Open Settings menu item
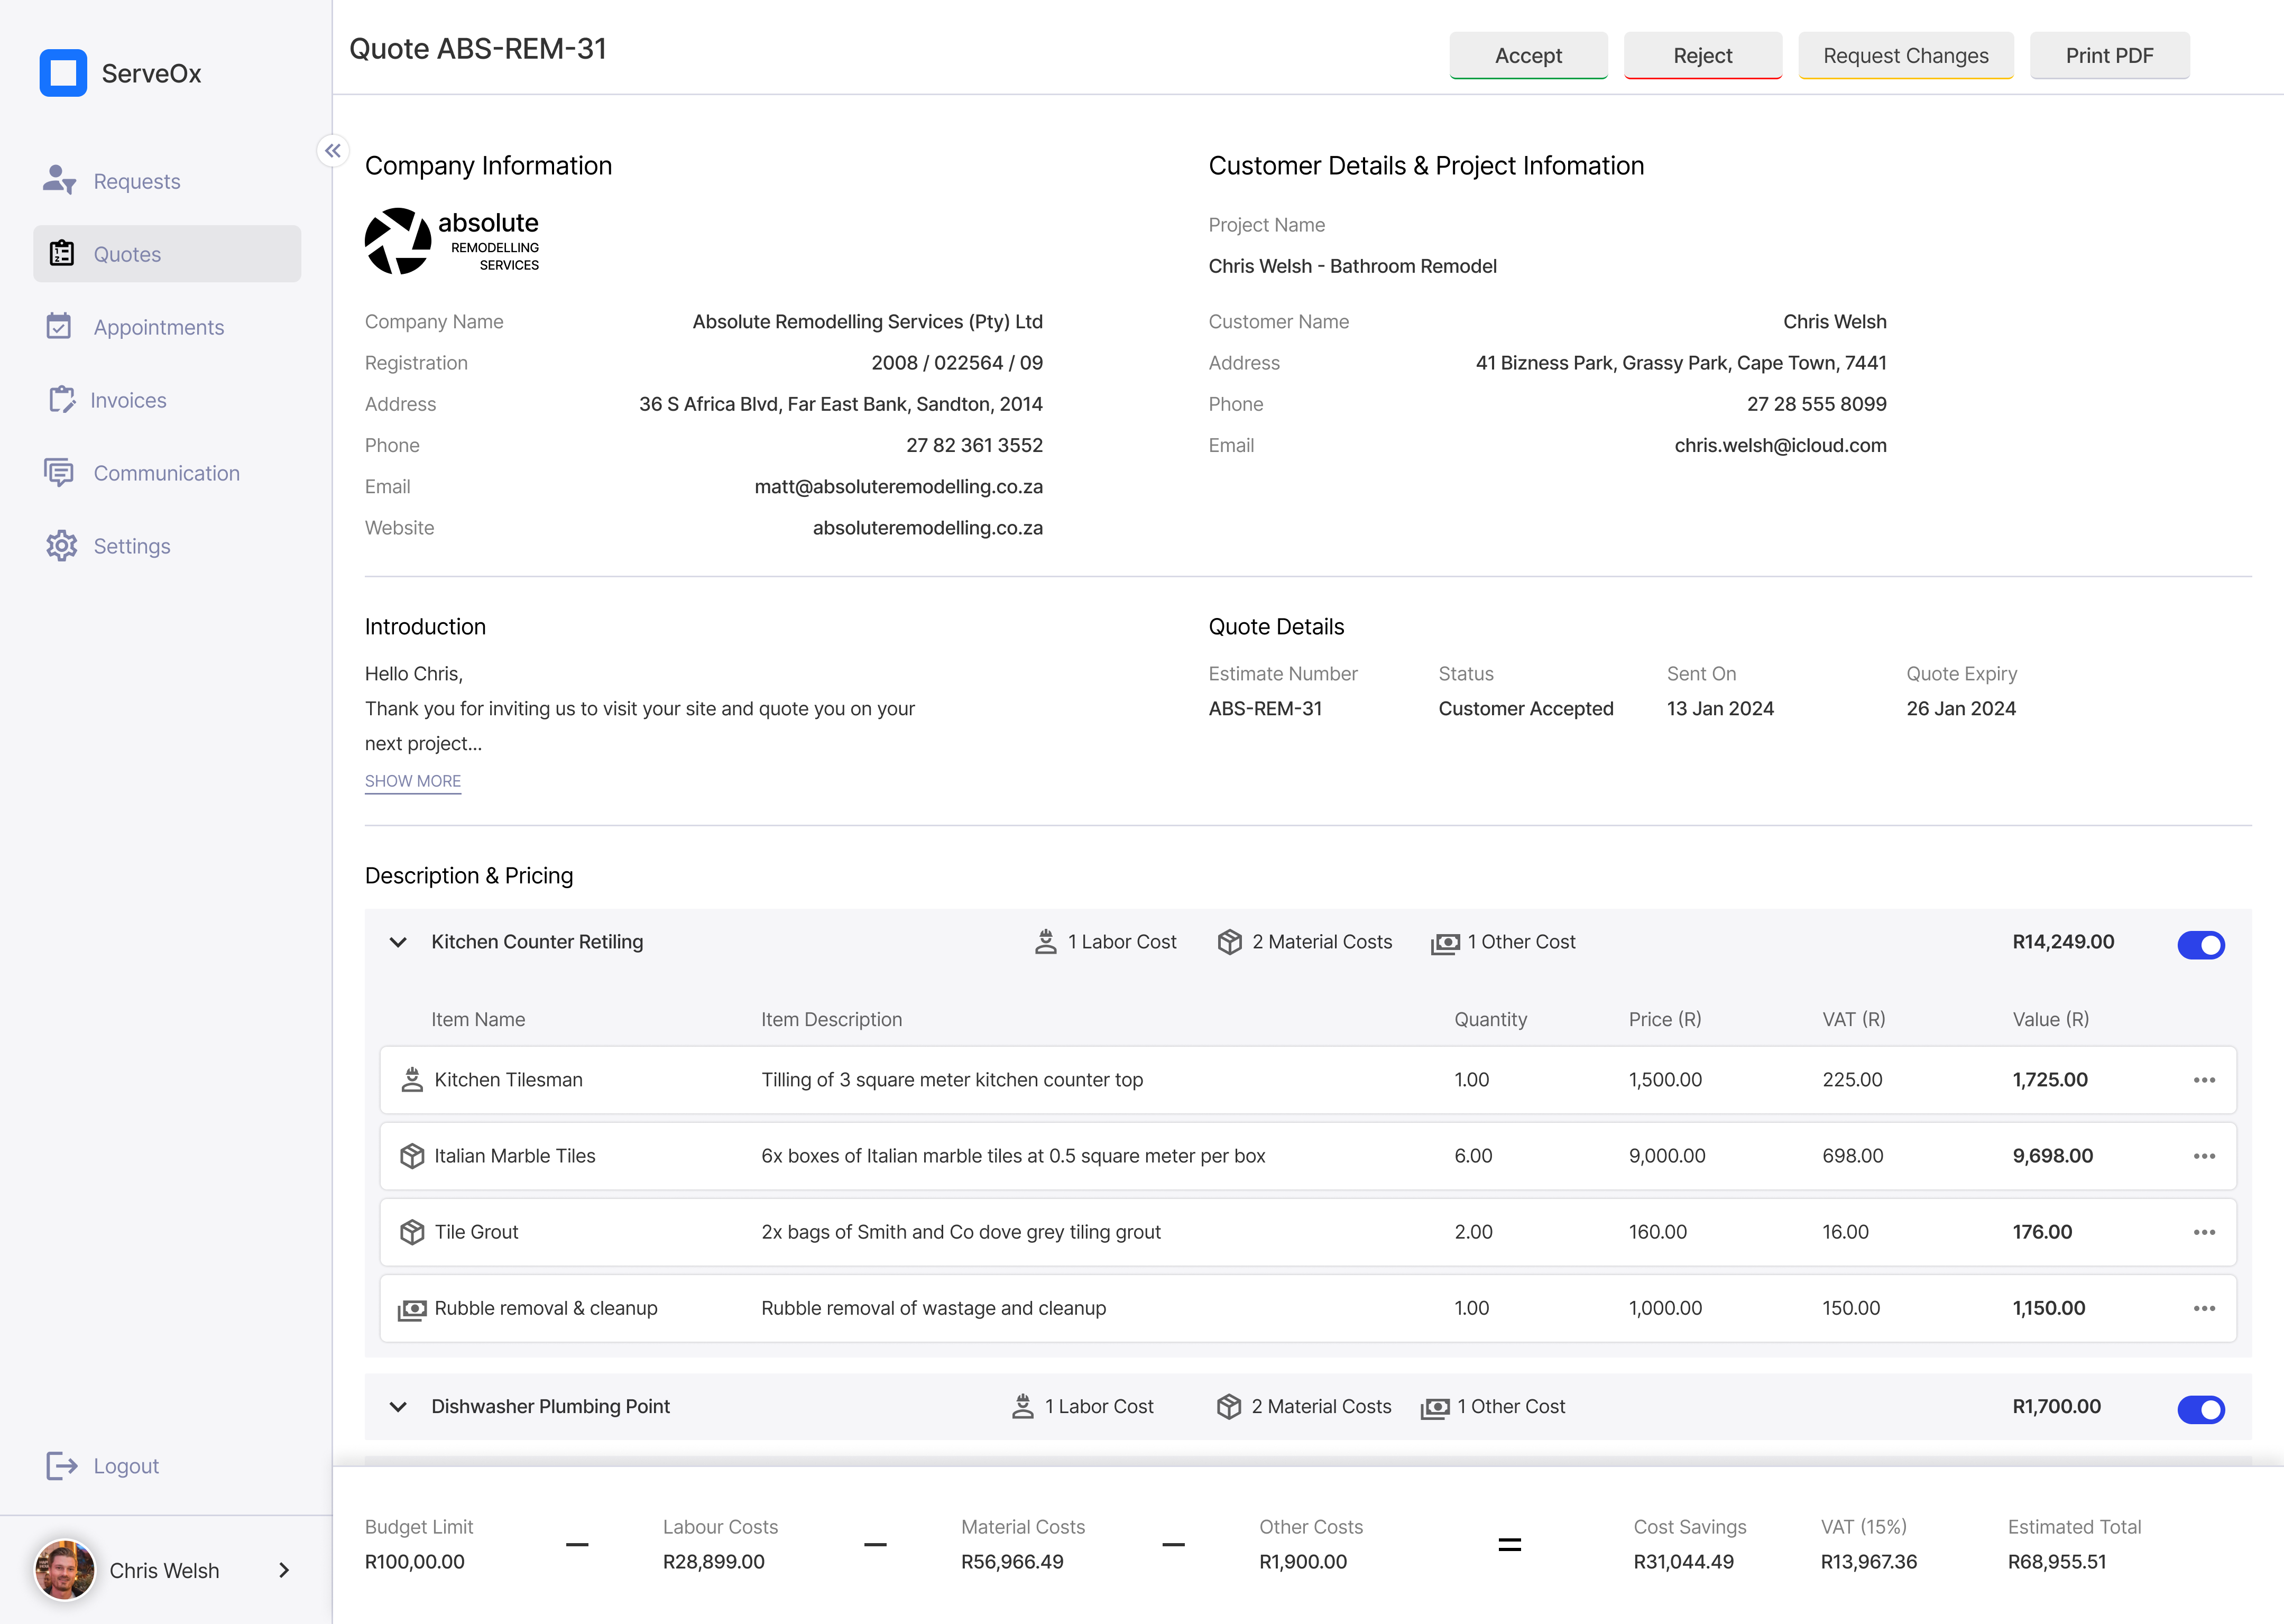 tap(167, 546)
